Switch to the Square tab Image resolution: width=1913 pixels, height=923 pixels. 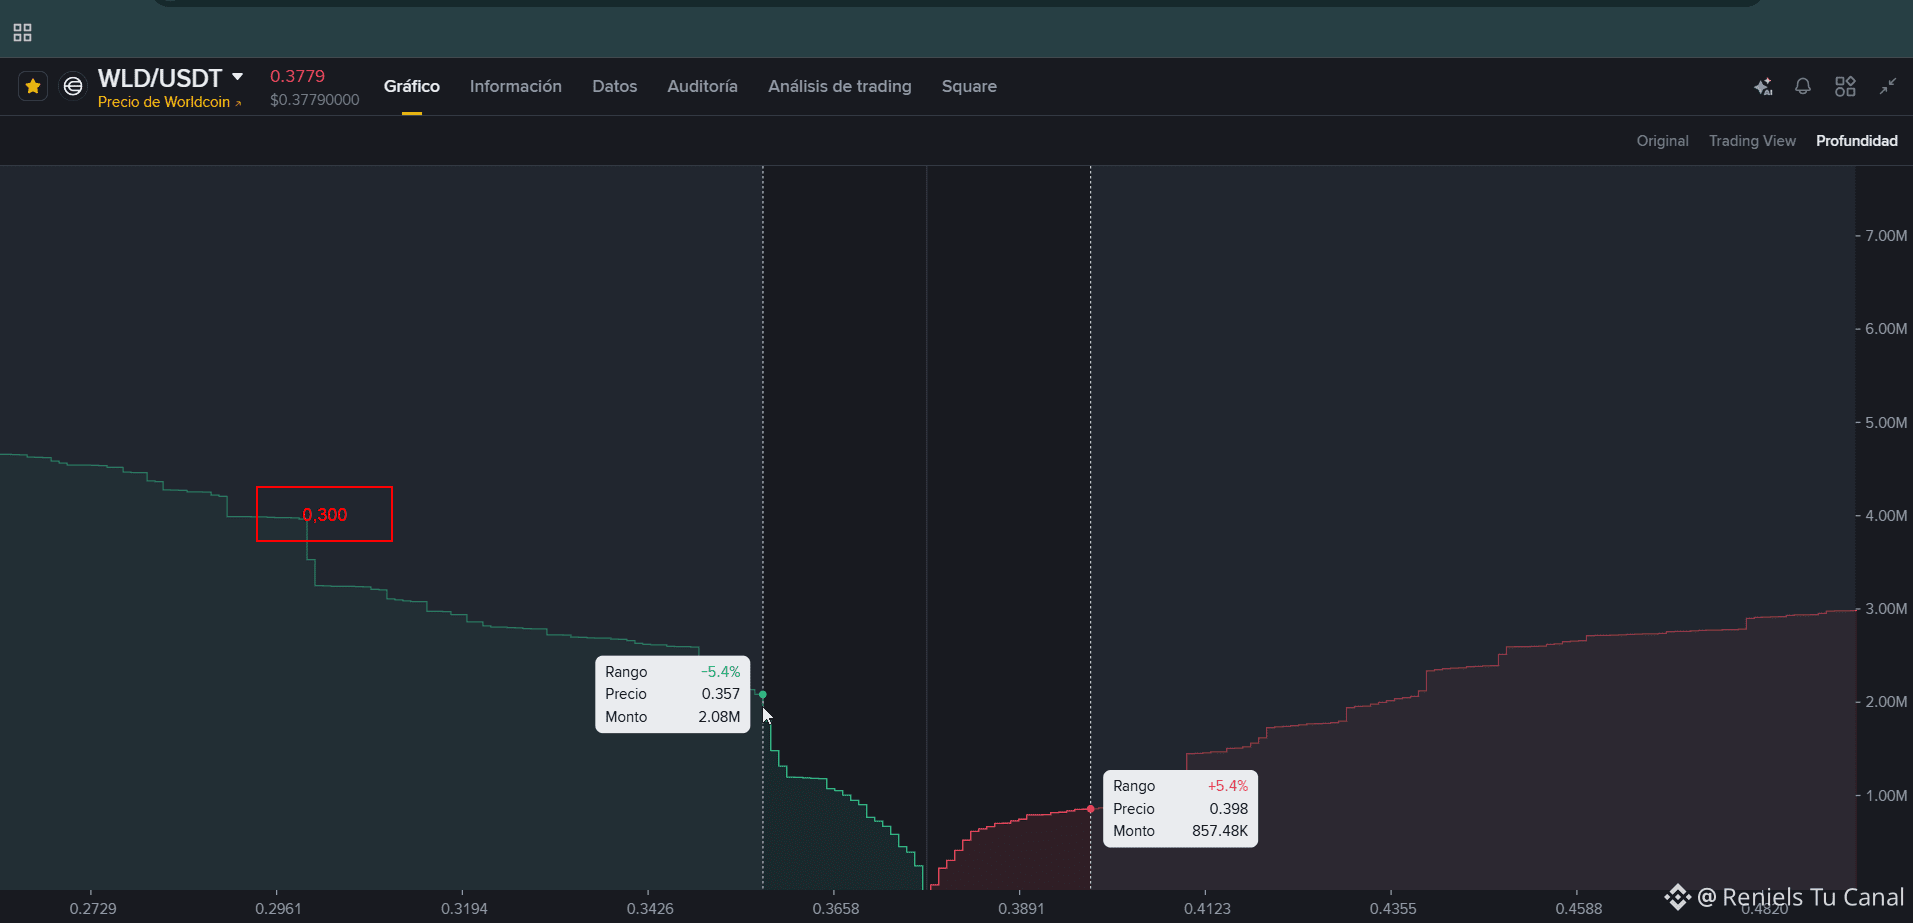pos(969,86)
